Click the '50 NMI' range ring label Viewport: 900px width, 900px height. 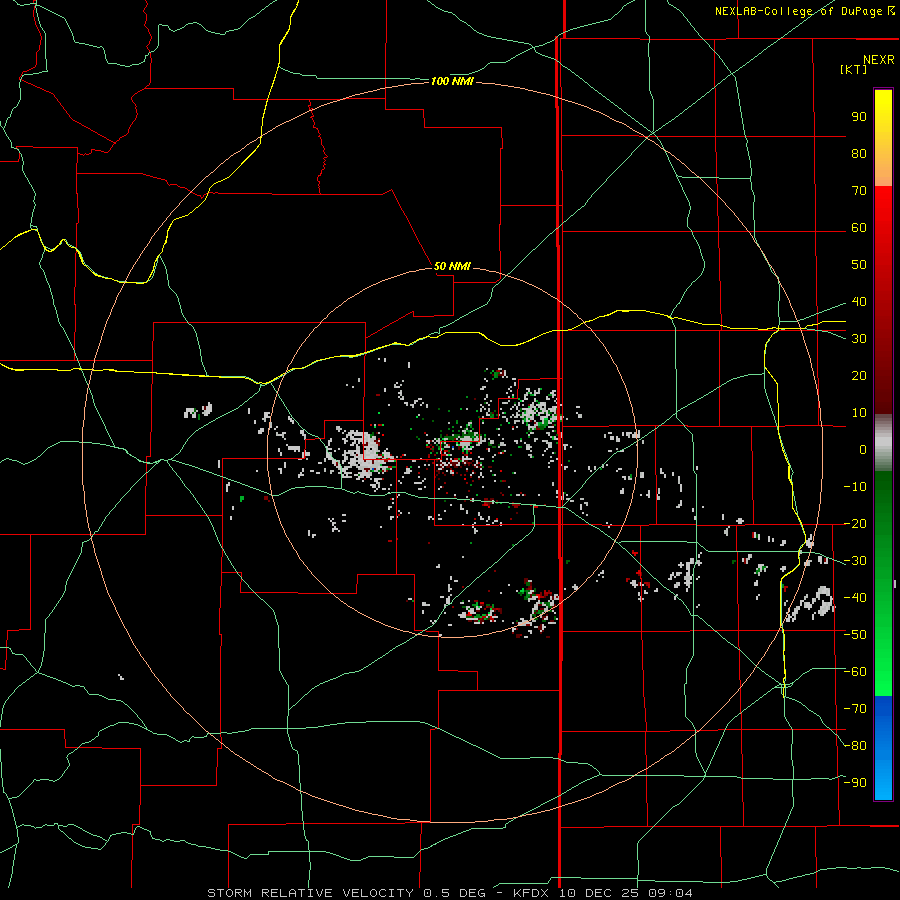coord(452,266)
